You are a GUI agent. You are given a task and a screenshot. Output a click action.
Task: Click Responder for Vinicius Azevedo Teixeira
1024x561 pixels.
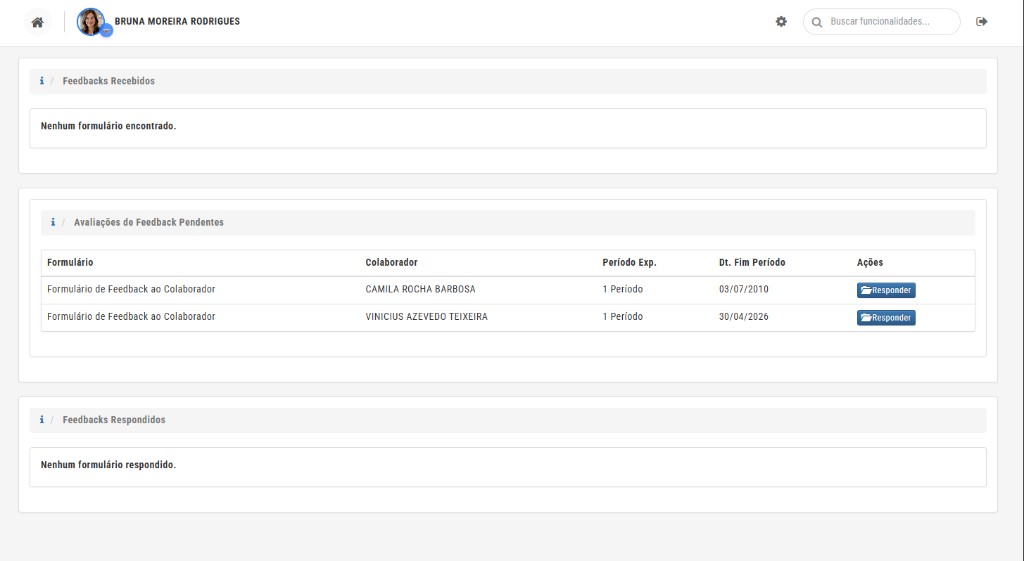886,317
